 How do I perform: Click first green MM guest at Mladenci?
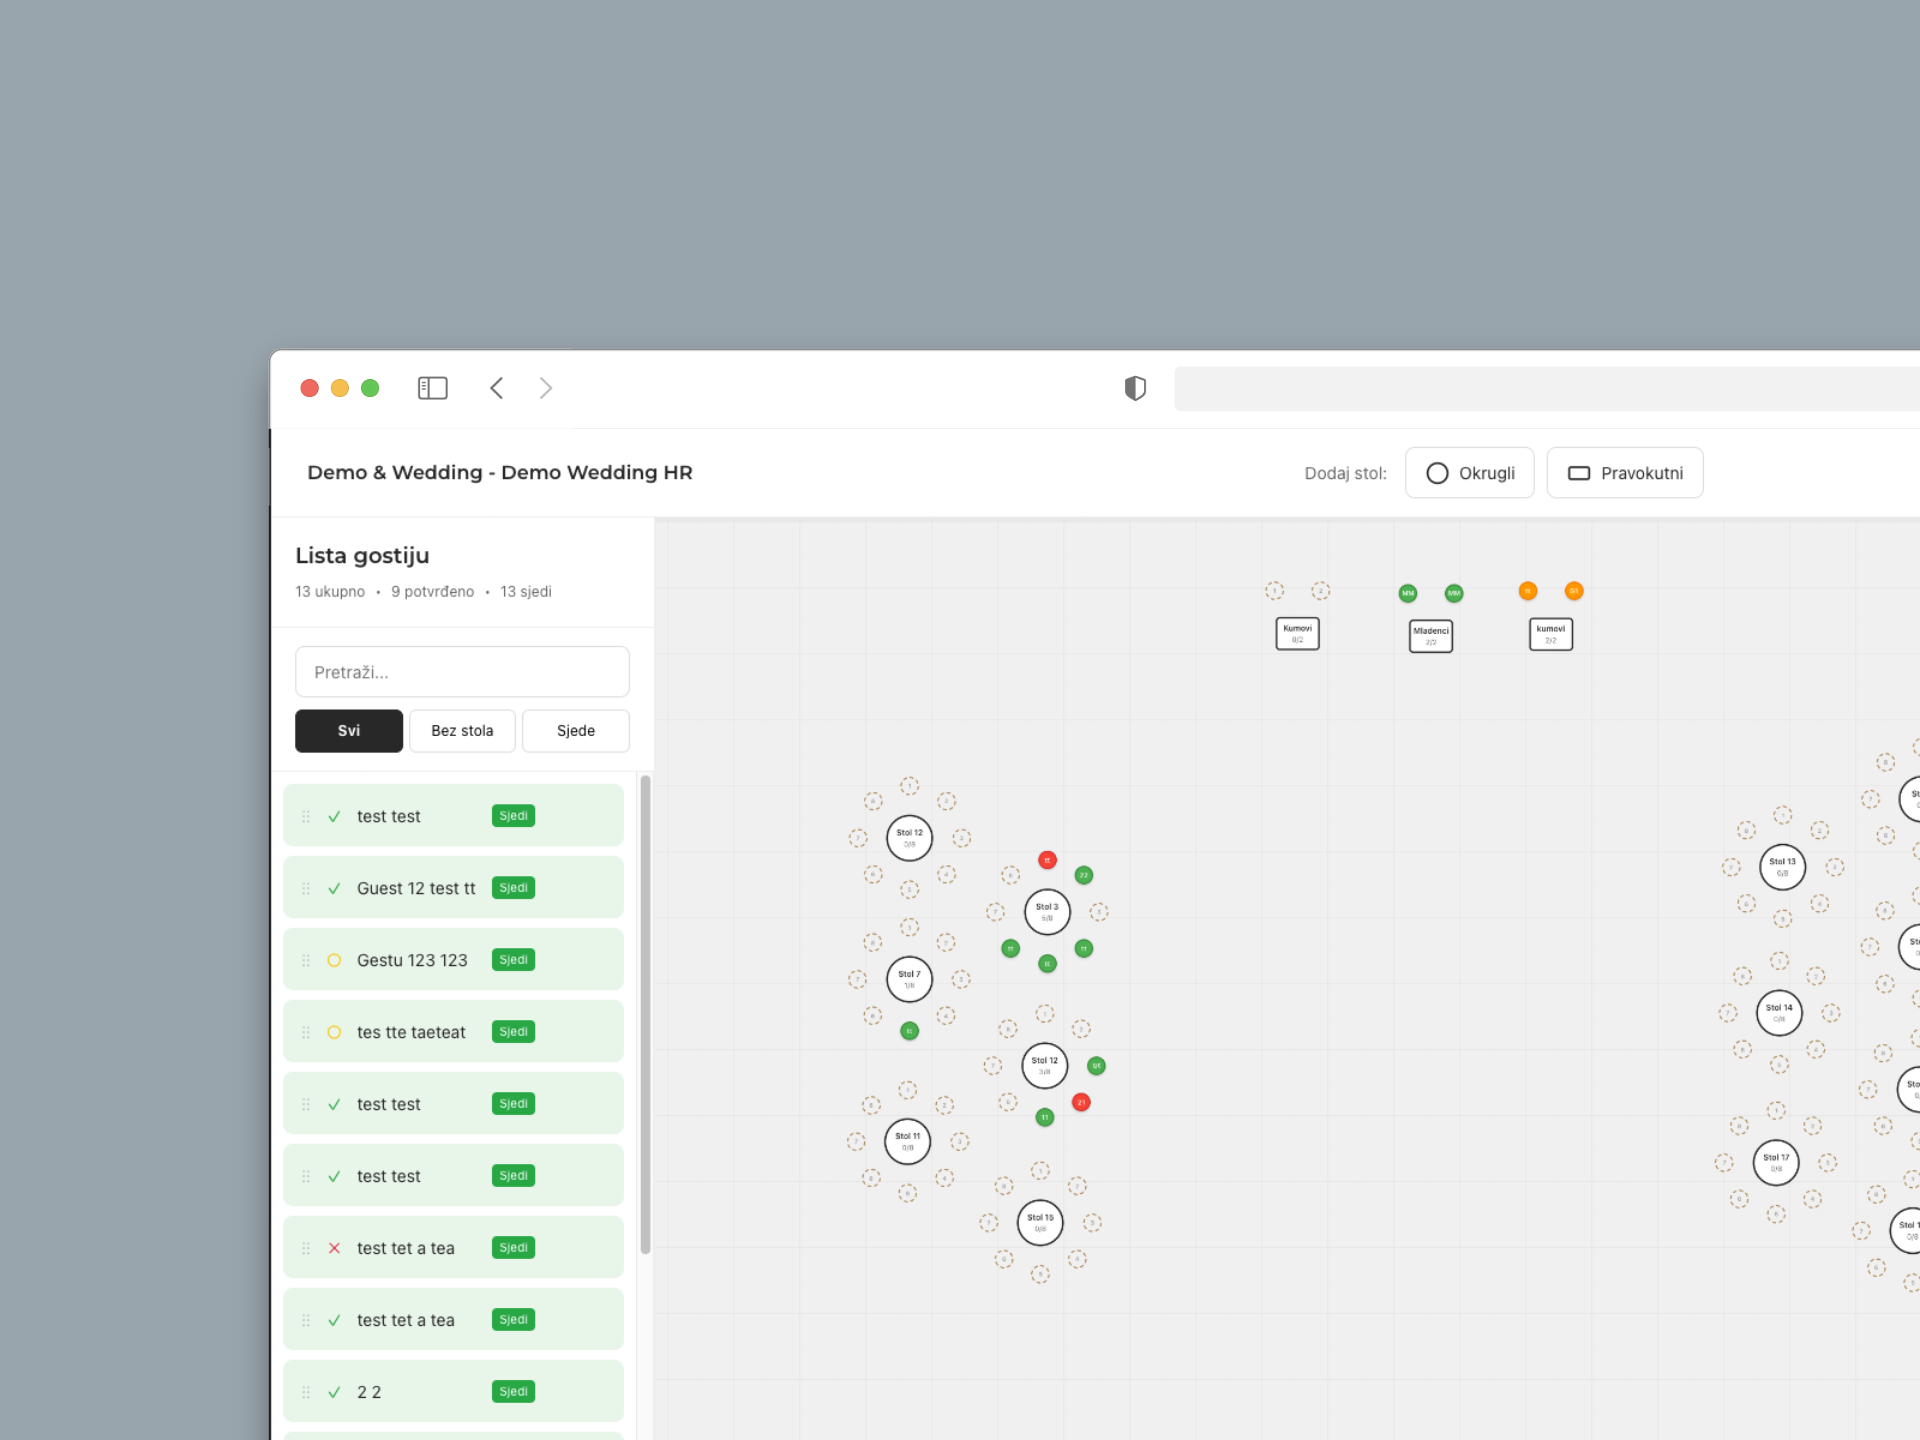(1408, 593)
